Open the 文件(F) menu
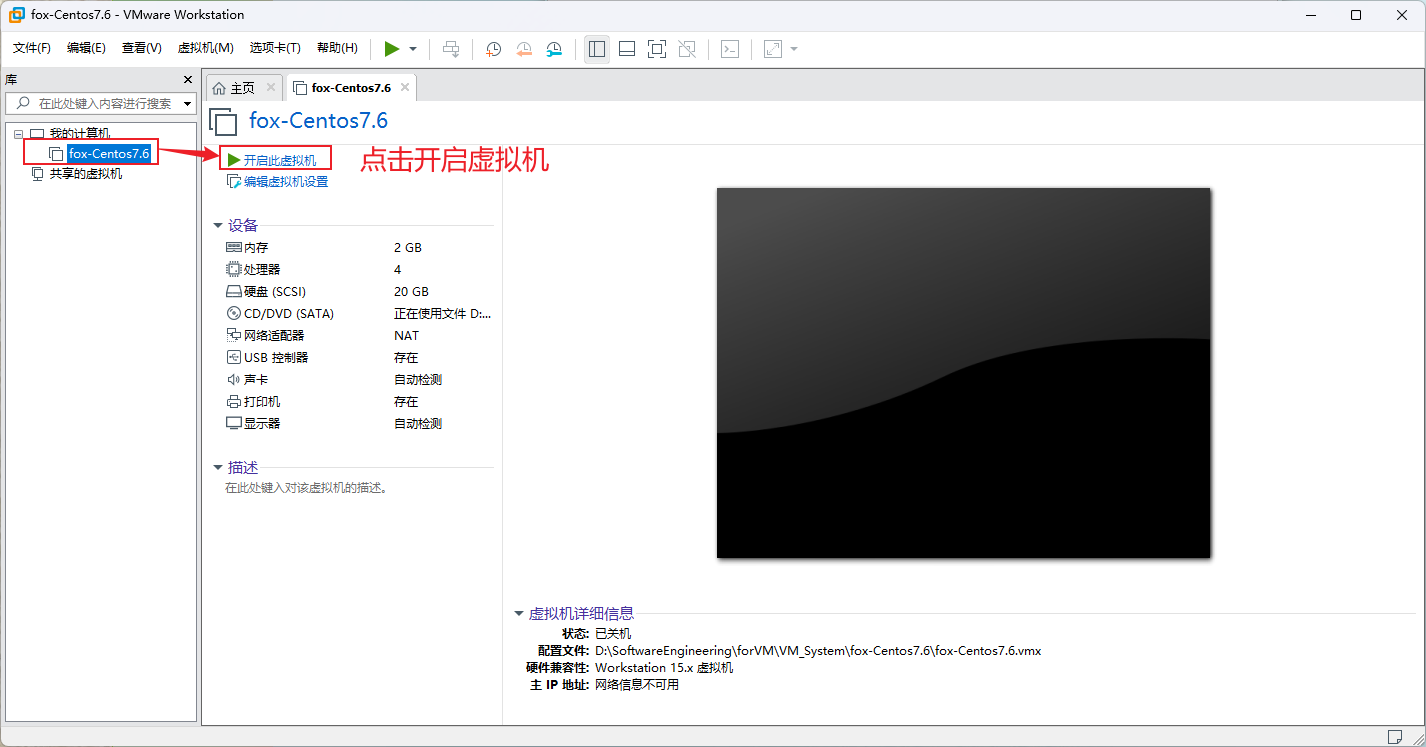 point(32,48)
